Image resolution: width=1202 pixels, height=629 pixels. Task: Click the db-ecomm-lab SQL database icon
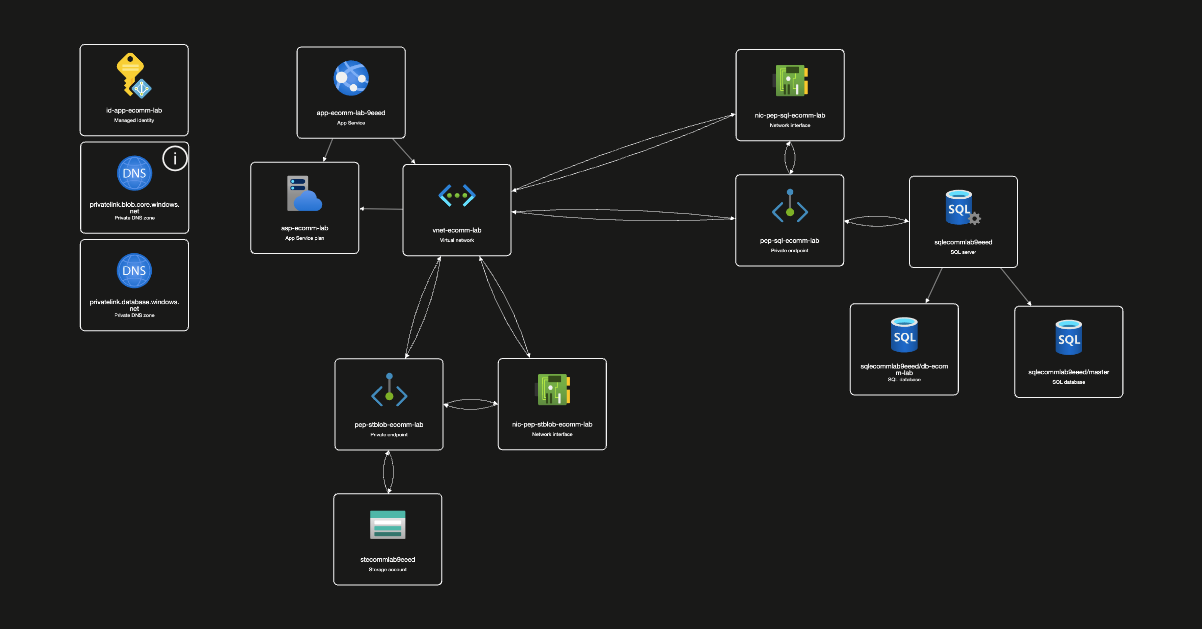pos(904,336)
